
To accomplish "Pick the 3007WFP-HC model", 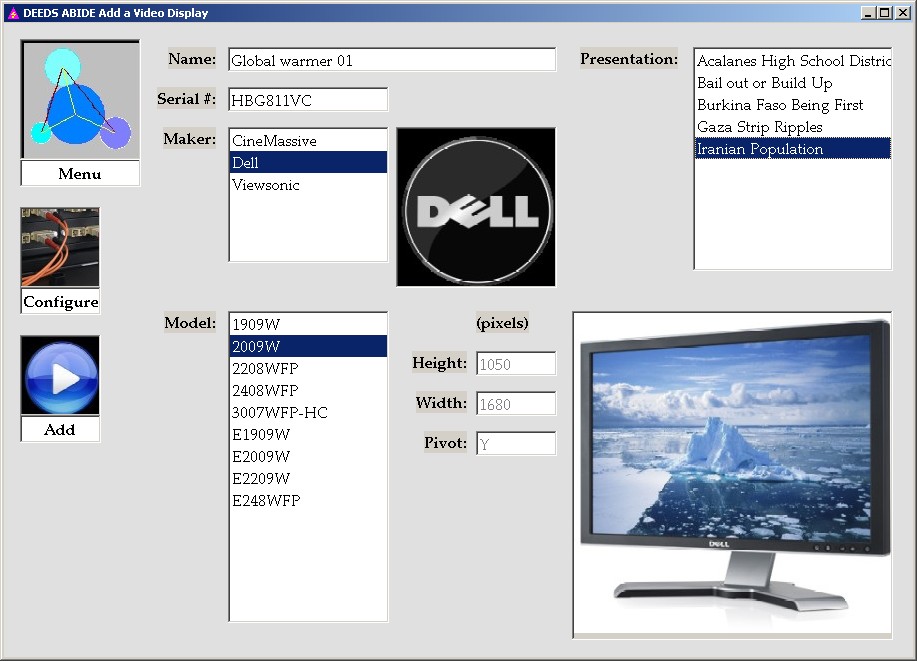I will tap(280, 413).
